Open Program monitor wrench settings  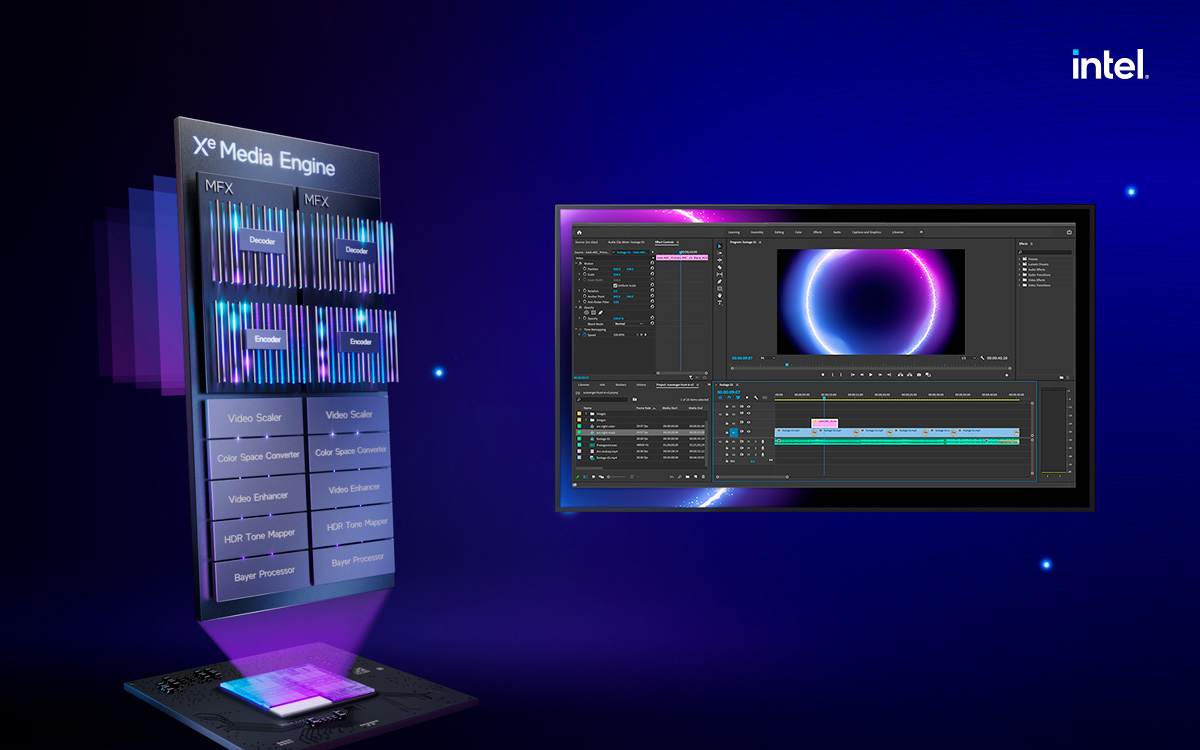click(x=983, y=358)
